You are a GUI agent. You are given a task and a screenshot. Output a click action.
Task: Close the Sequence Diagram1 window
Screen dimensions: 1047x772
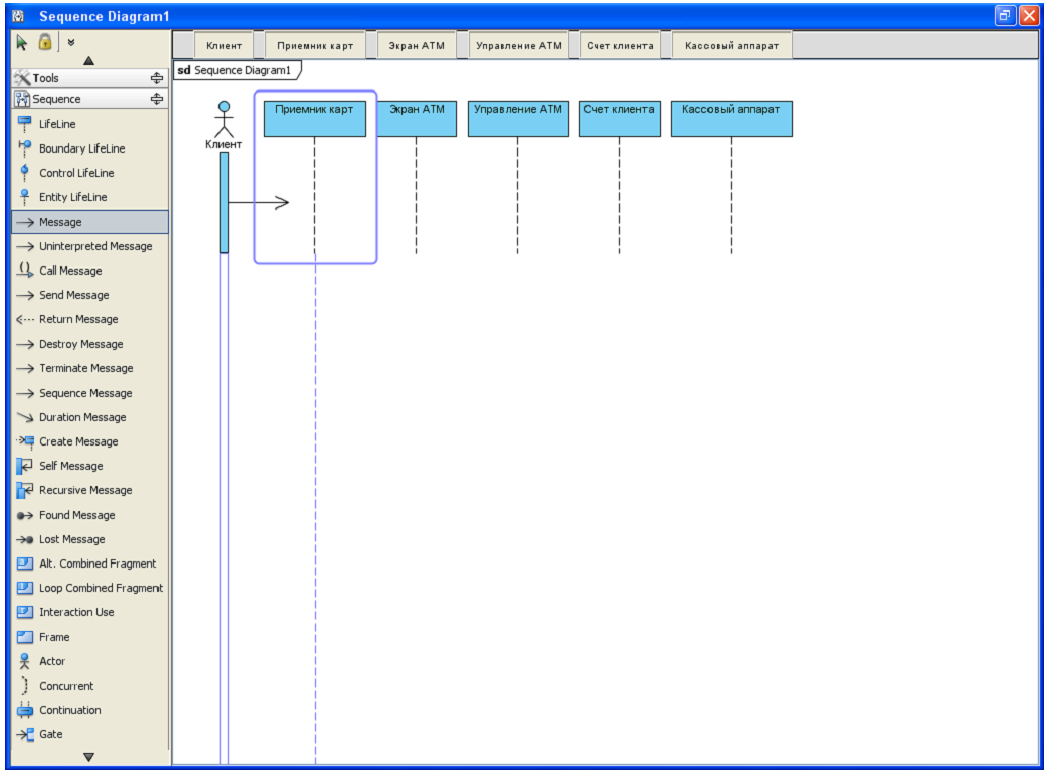click(x=1029, y=15)
